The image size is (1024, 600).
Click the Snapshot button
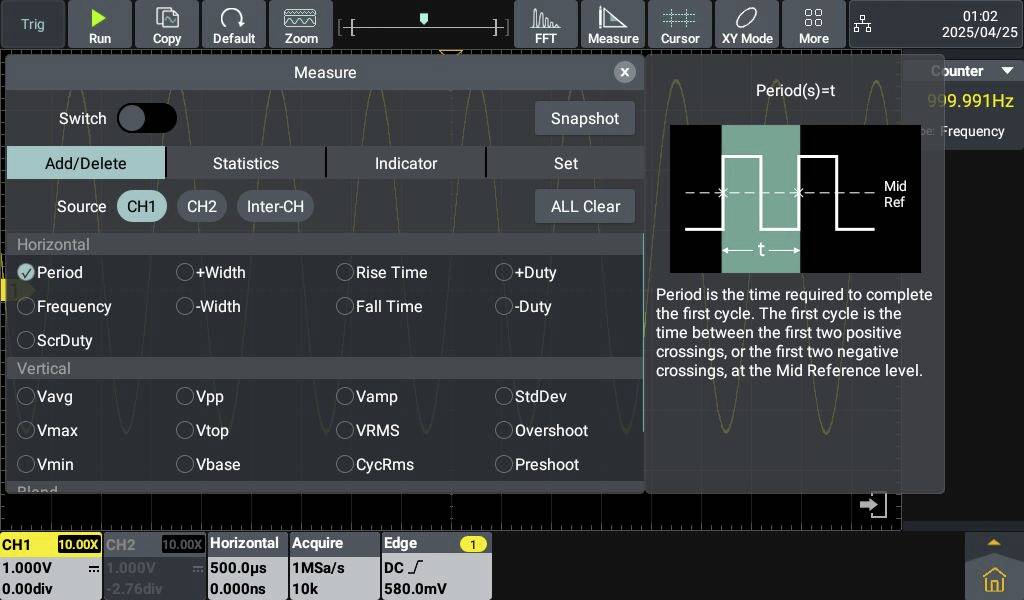click(584, 118)
